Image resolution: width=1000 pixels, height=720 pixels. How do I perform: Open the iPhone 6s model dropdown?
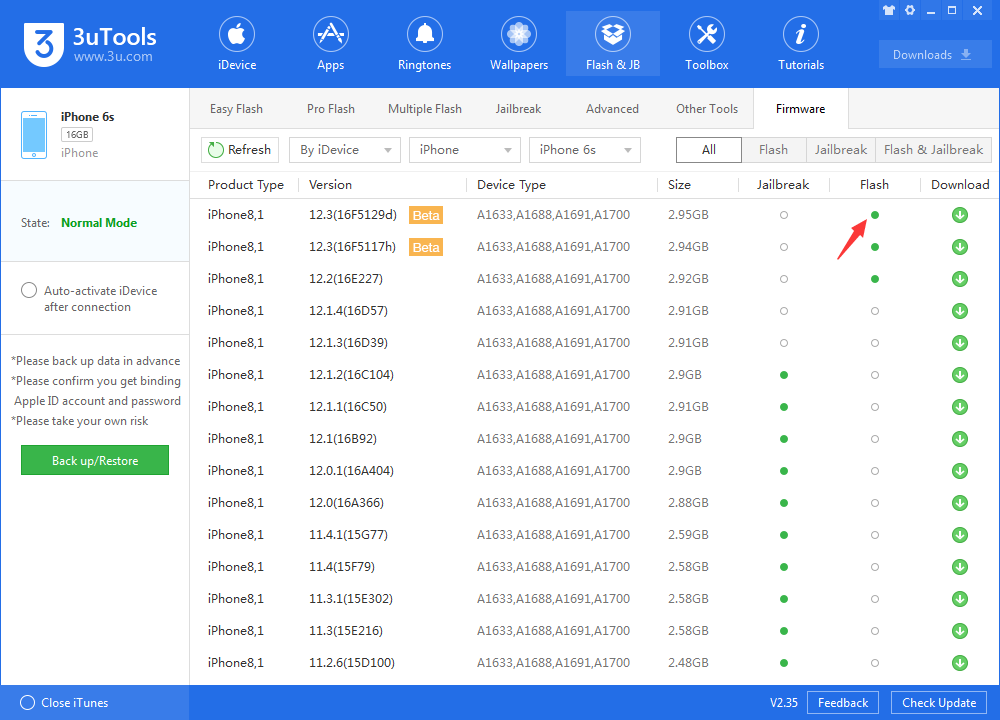pyautogui.click(x=585, y=150)
